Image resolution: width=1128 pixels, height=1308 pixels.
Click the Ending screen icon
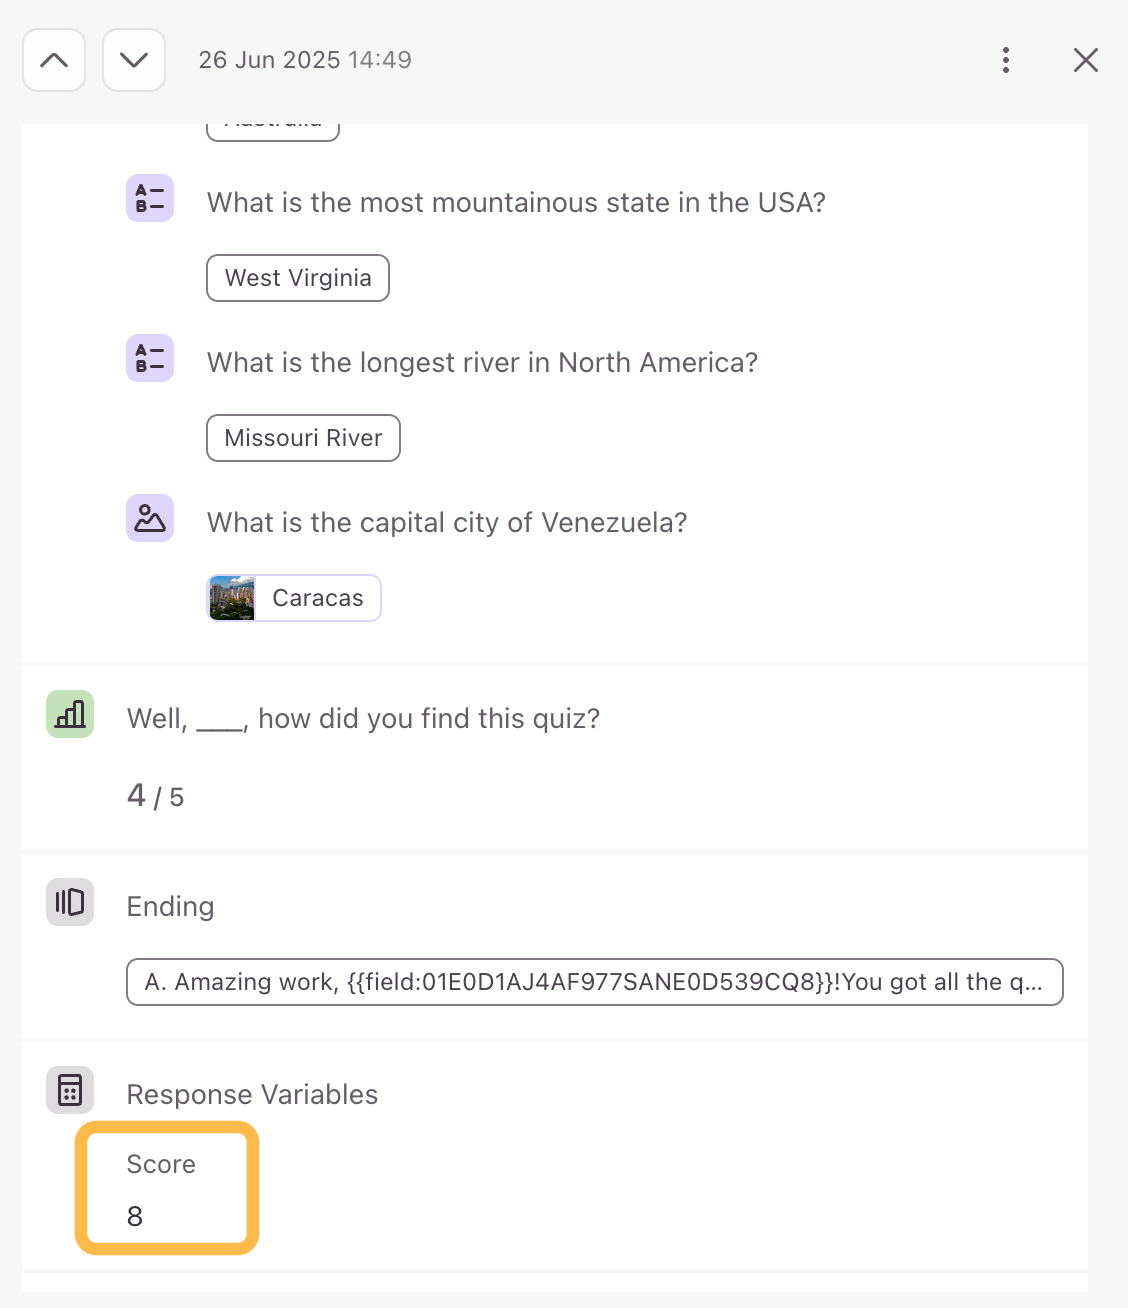click(70, 902)
